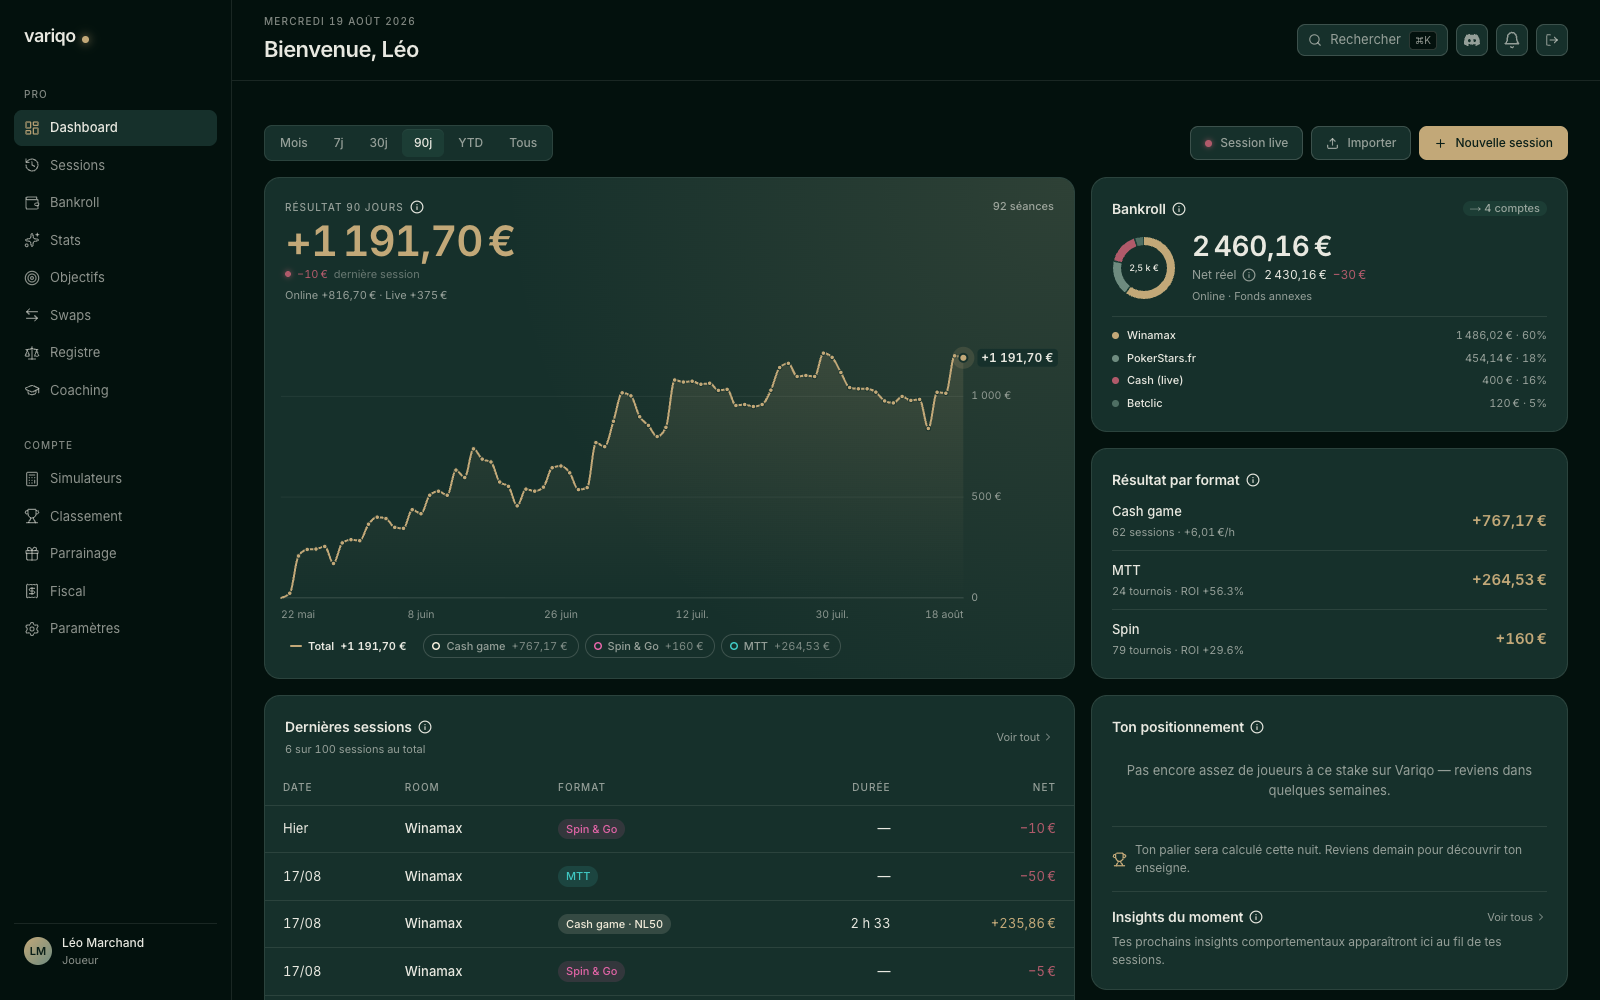The image size is (1600, 1000).
Task: Click the Rechercher search field
Action: 1372,40
